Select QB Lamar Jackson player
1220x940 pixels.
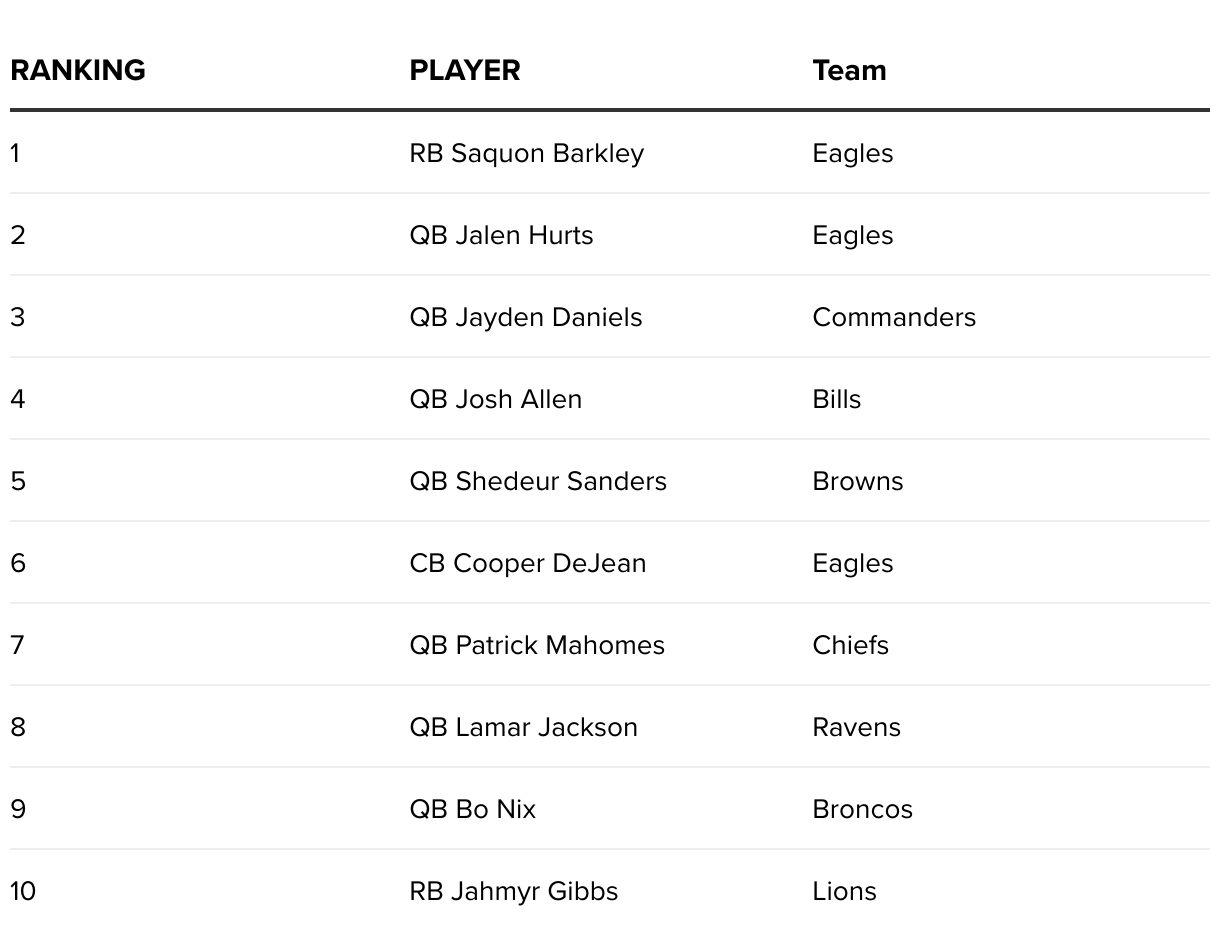524,727
